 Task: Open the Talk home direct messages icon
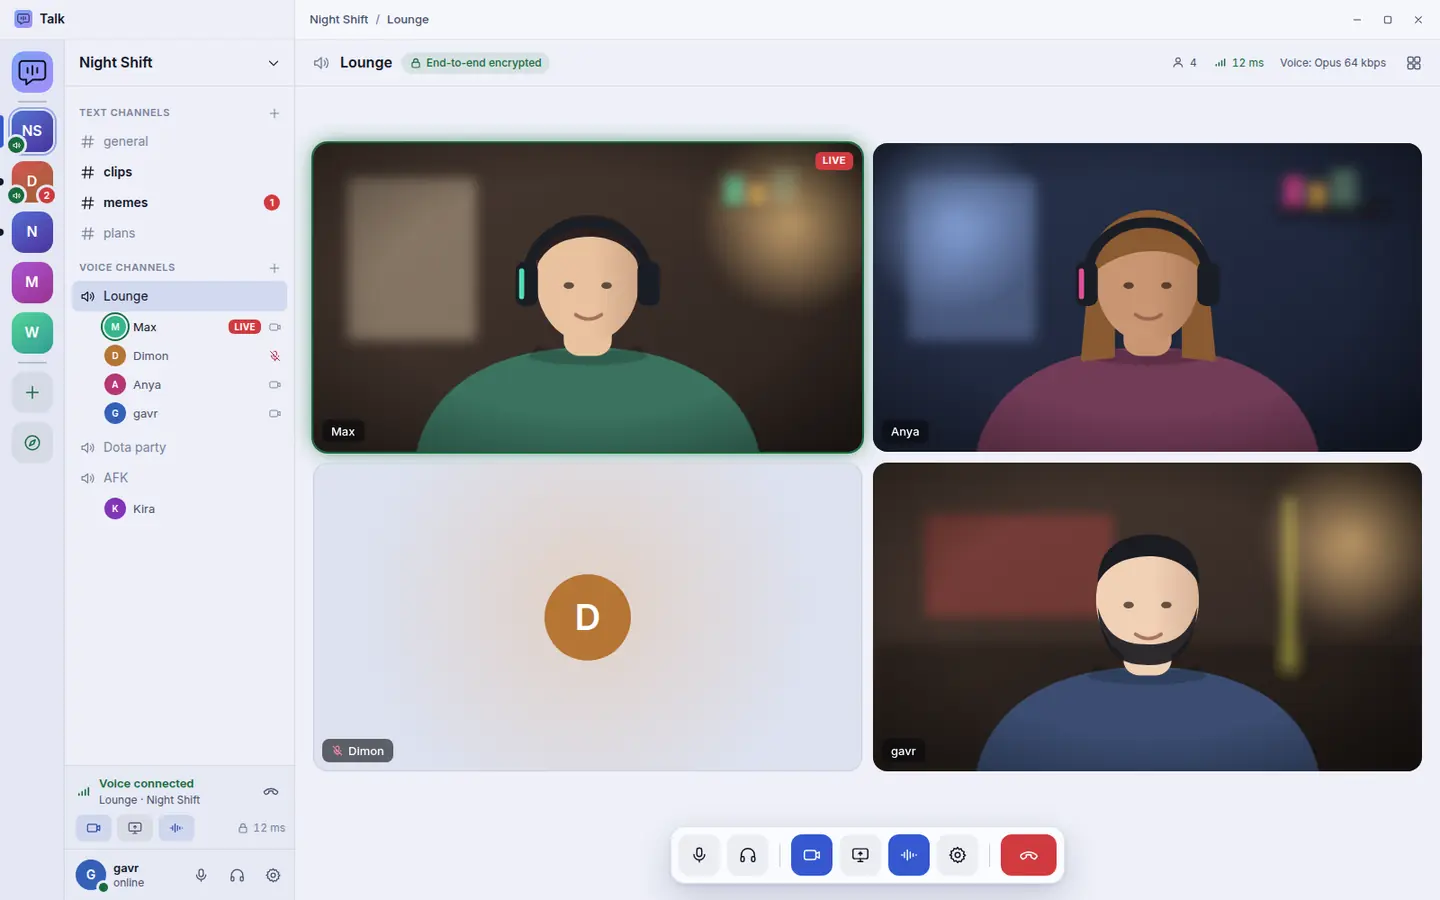click(x=32, y=72)
